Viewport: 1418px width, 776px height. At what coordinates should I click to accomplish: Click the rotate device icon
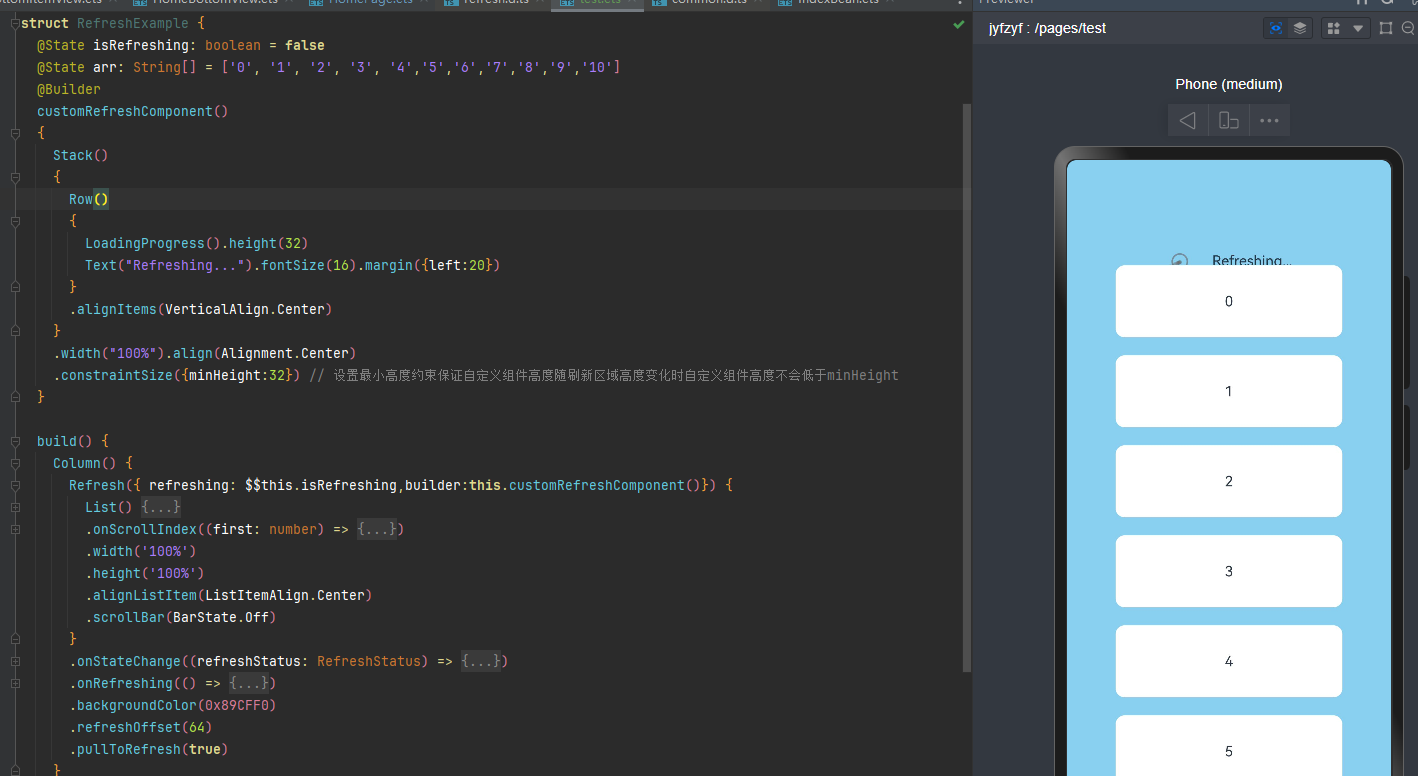[1229, 120]
